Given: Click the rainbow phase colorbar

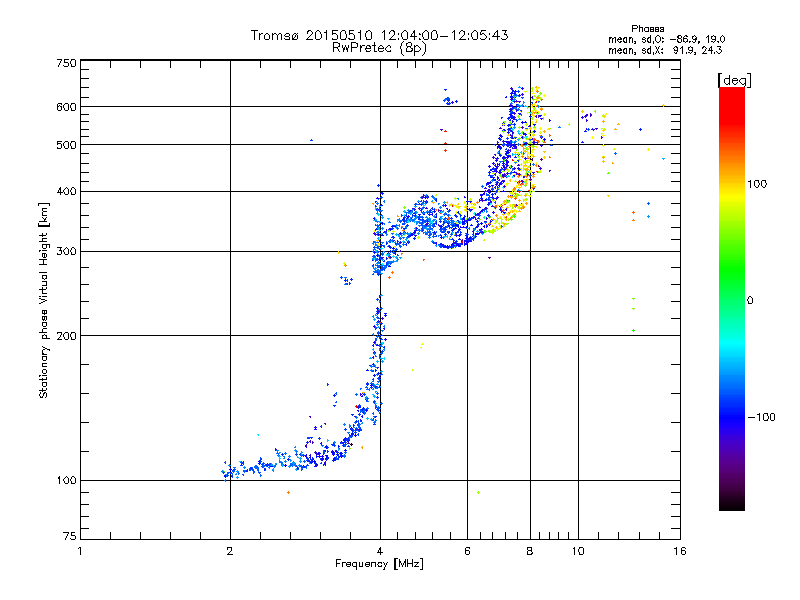Looking at the screenshot, I should click(x=732, y=299).
